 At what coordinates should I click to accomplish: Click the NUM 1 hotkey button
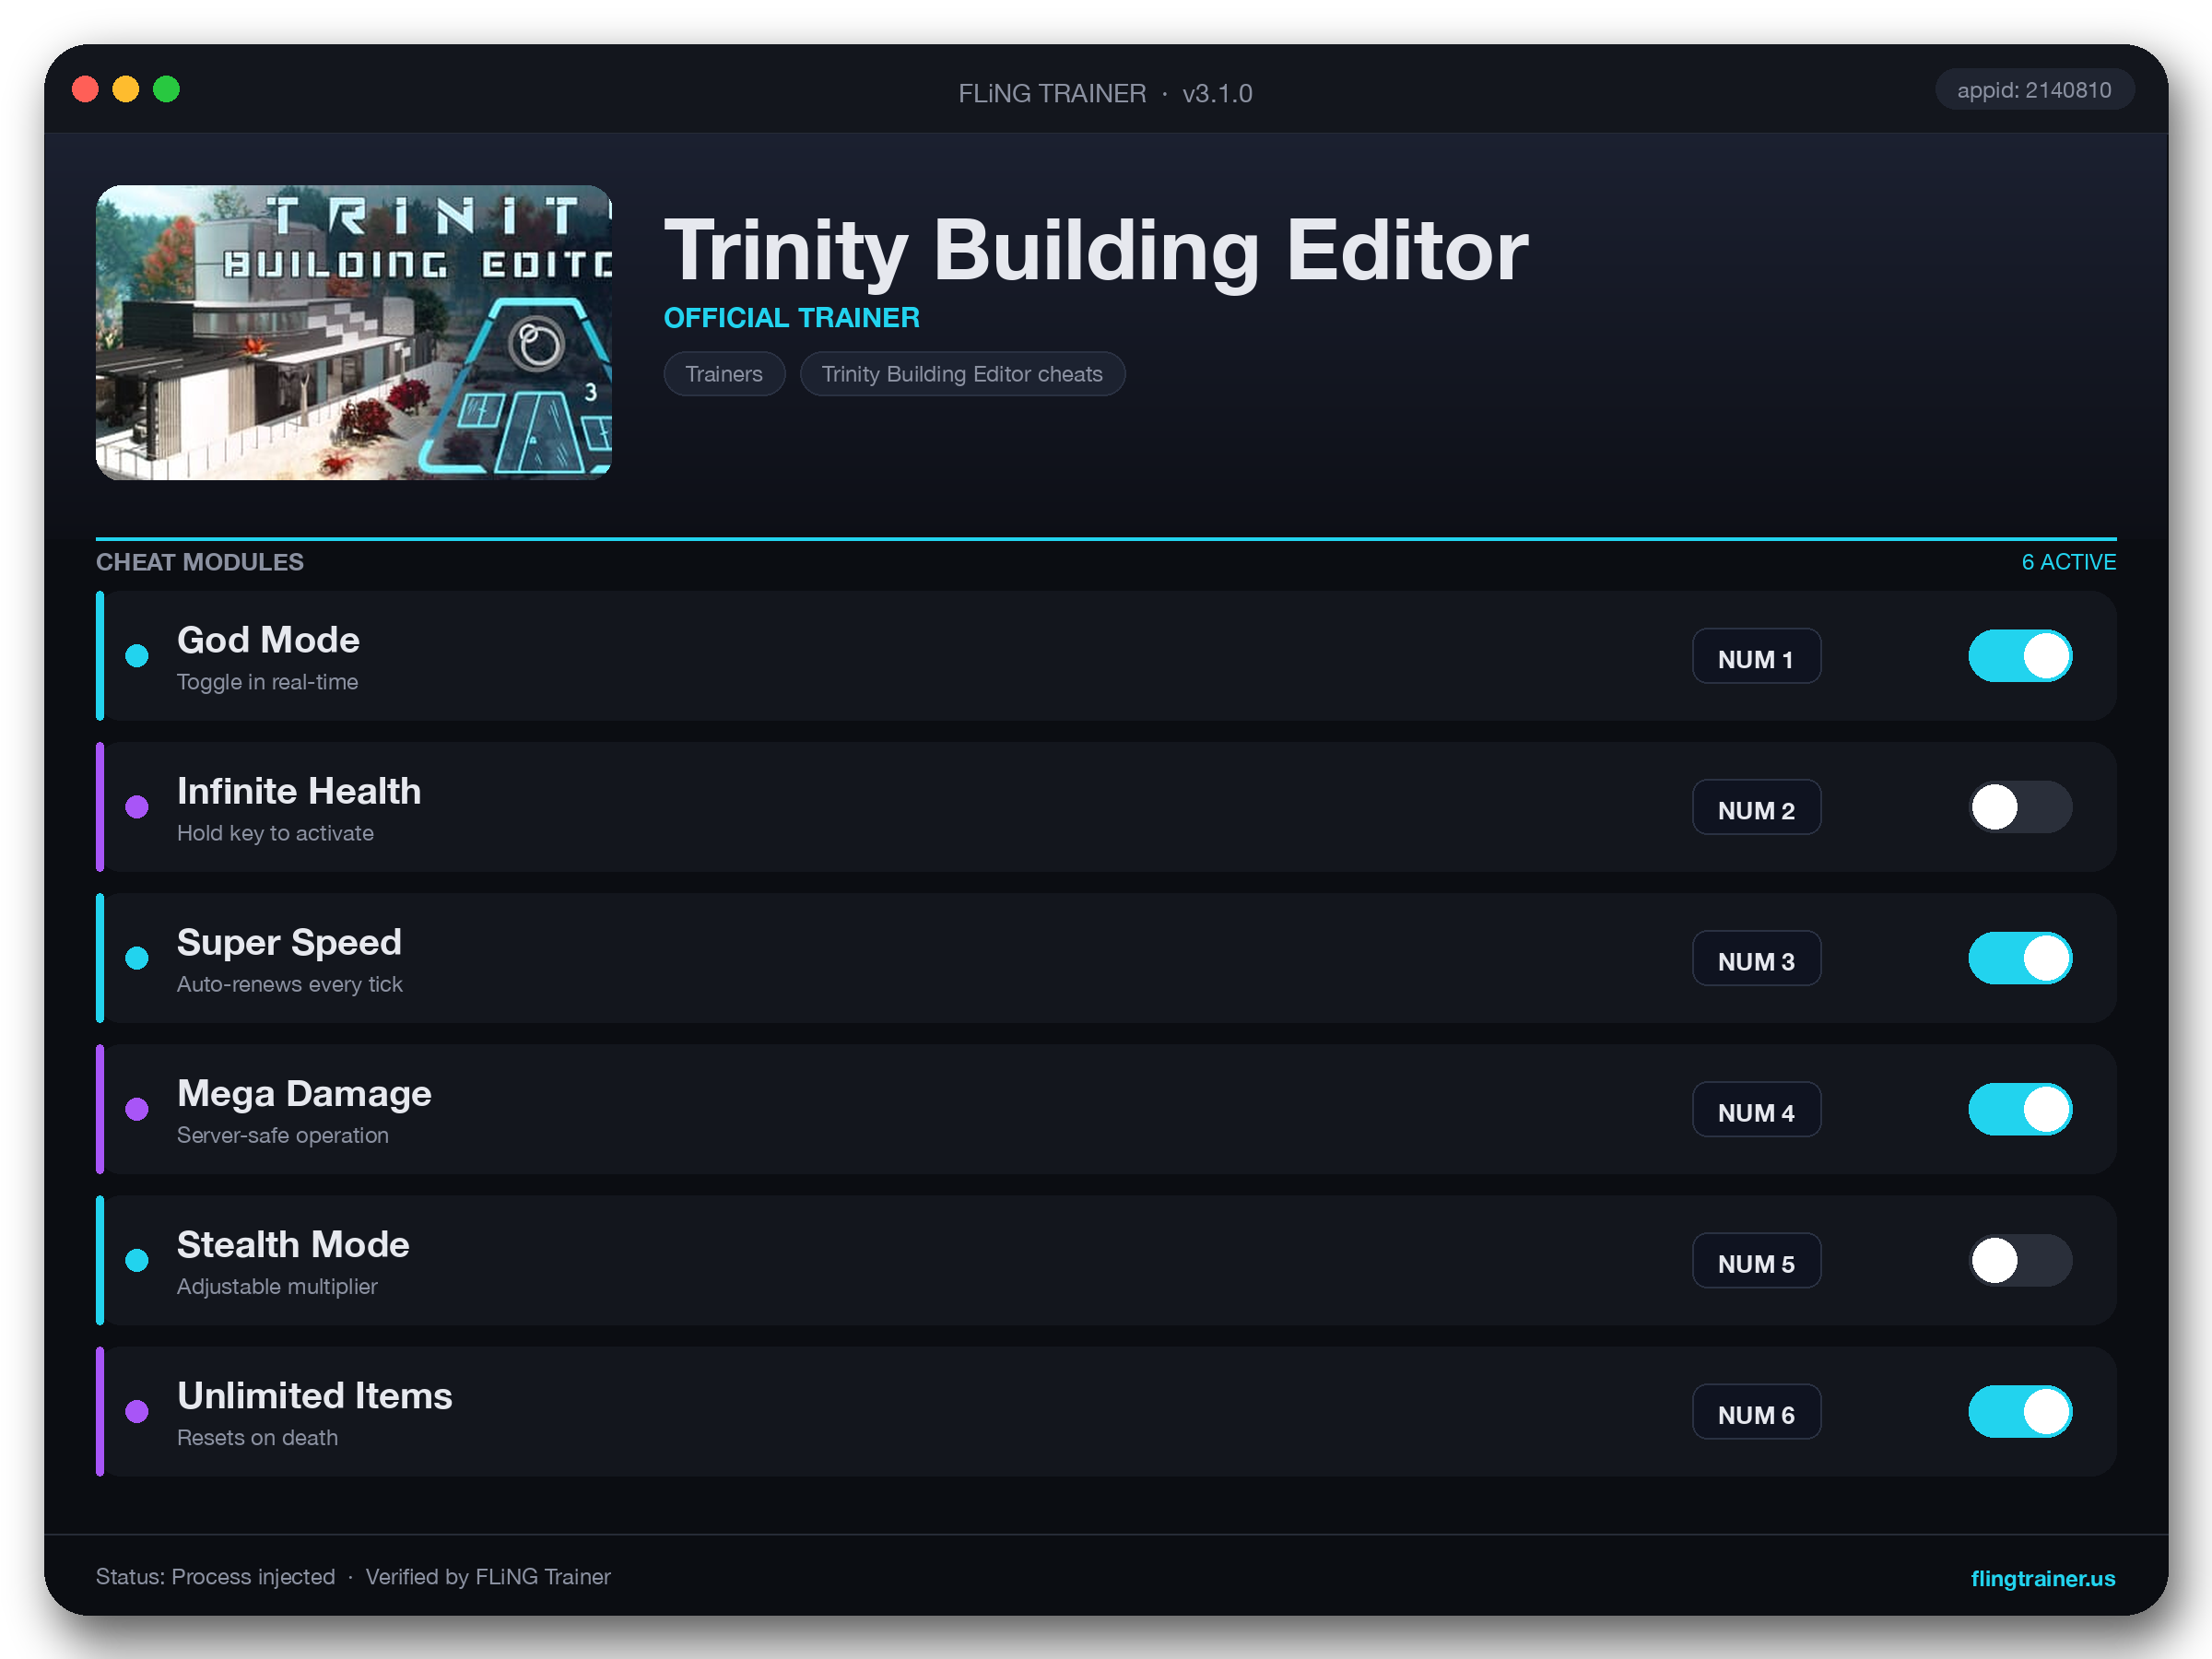pyautogui.click(x=1756, y=656)
